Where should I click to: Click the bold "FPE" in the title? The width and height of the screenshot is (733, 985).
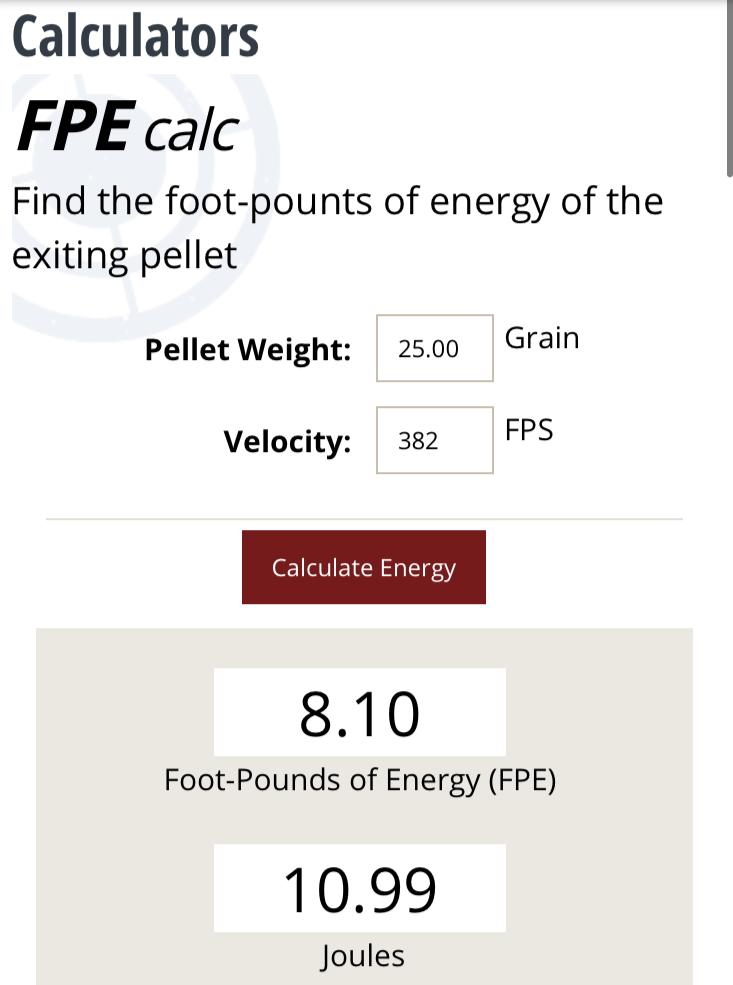(x=74, y=127)
